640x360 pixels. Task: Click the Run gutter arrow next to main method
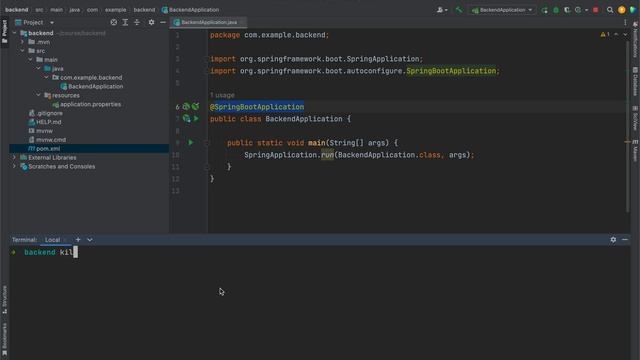(x=191, y=142)
